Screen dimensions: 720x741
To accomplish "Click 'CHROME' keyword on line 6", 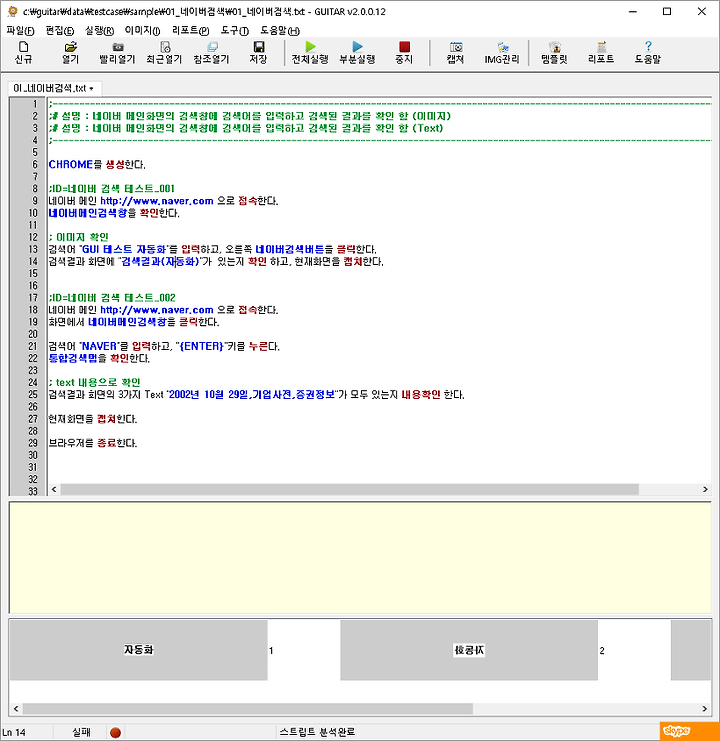I will pos(70,164).
